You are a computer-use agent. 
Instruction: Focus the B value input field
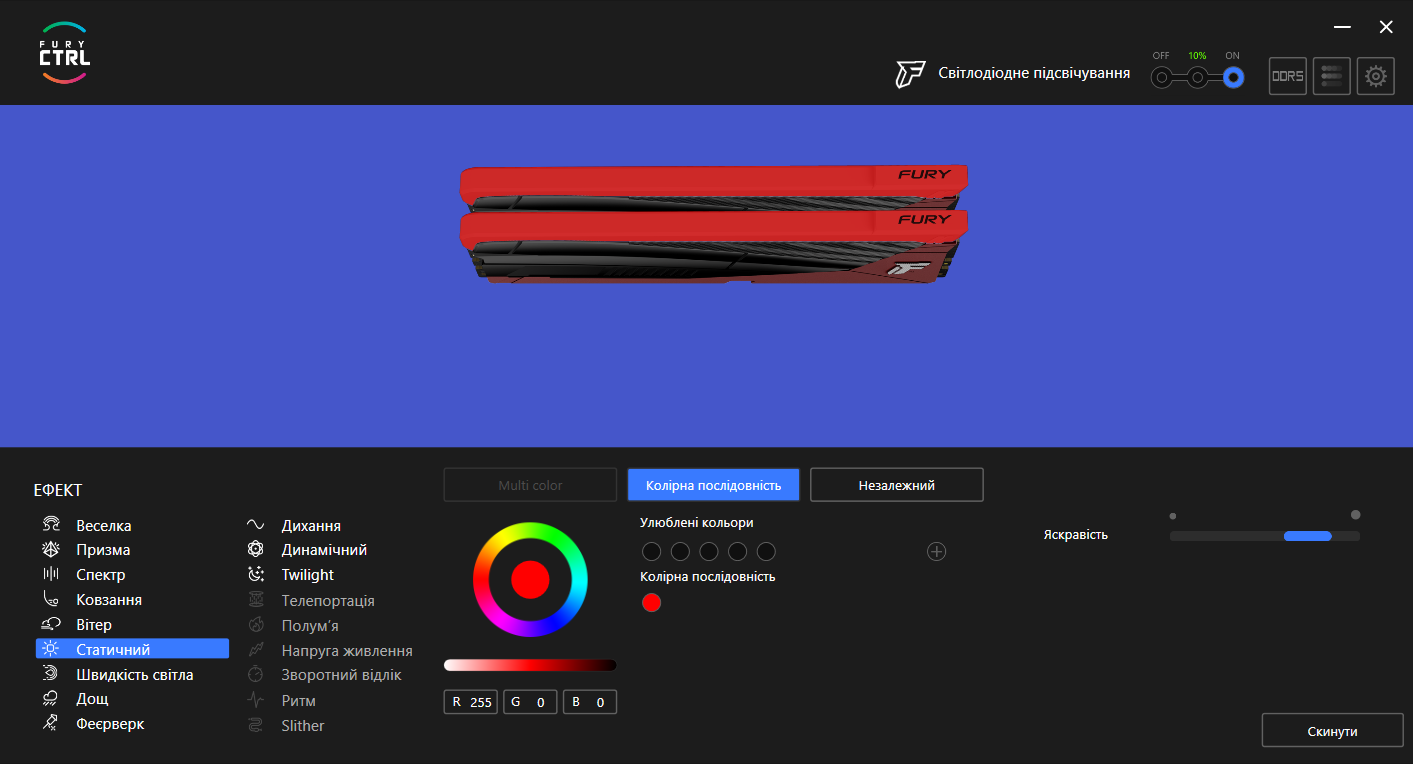click(x=590, y=702)
